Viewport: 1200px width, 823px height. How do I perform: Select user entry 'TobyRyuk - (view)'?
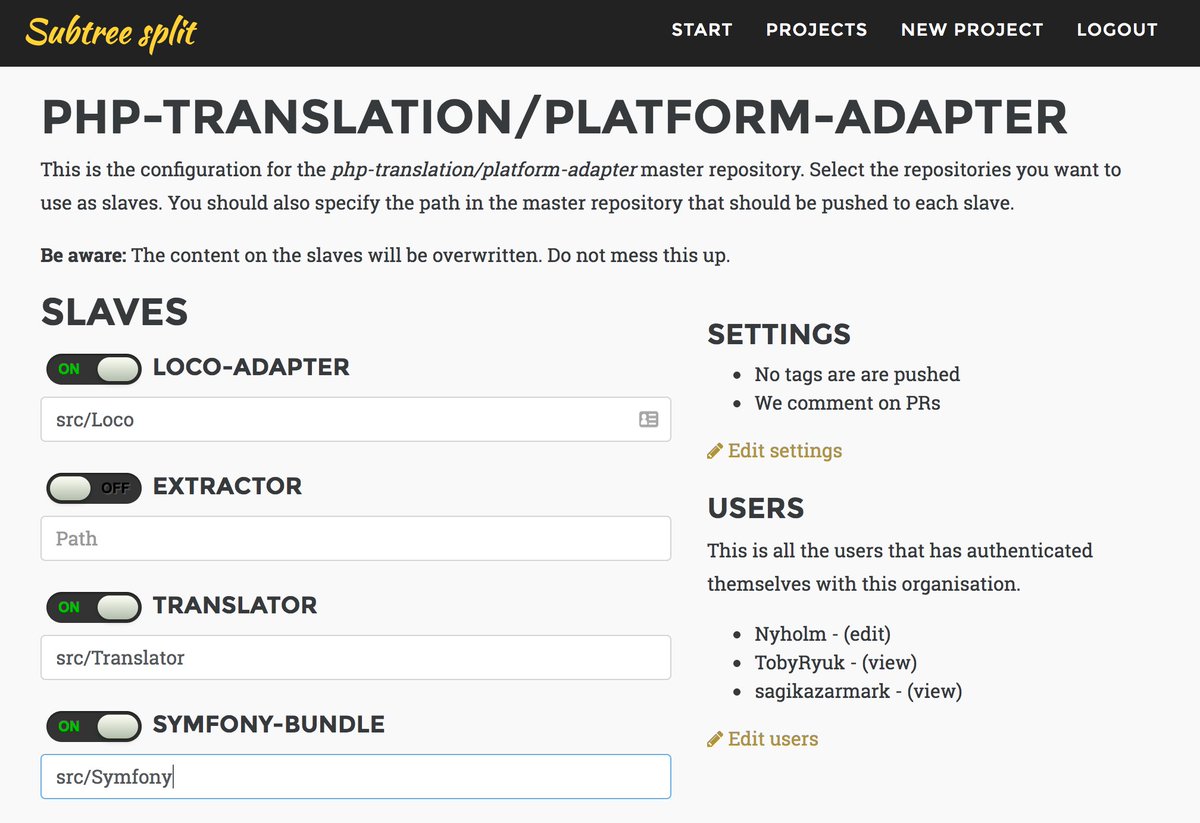coord(836,662)
